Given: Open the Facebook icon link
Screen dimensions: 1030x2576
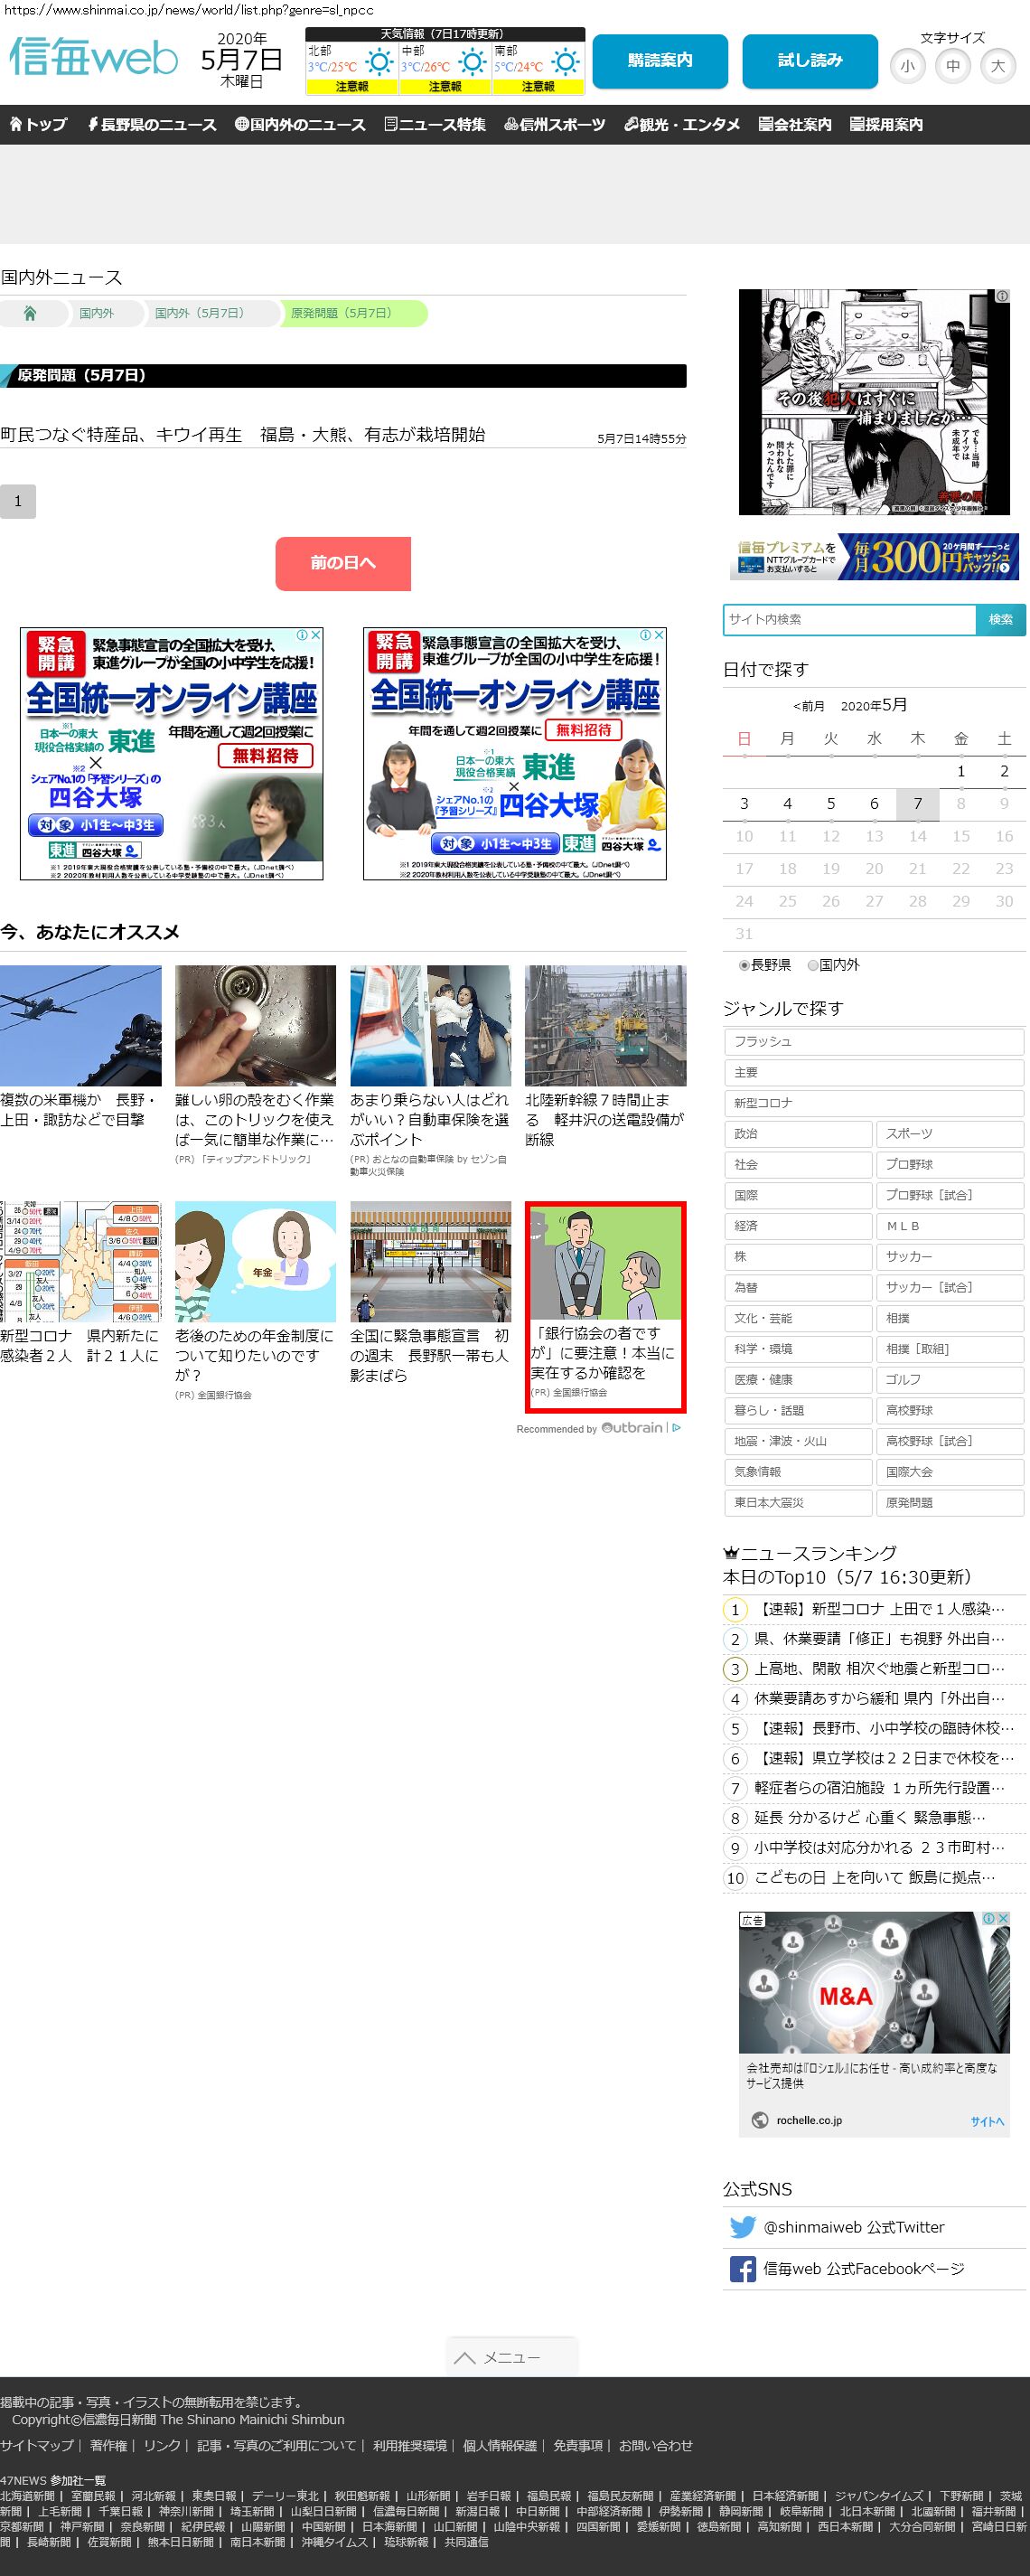Looking at the screenshot, I should tap(742, 2269).
